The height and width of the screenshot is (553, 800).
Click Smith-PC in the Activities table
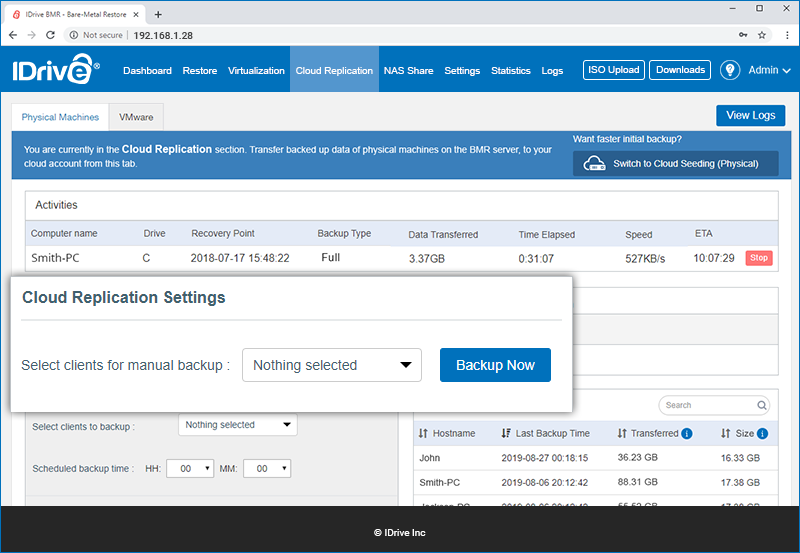[x=55, y=258]
